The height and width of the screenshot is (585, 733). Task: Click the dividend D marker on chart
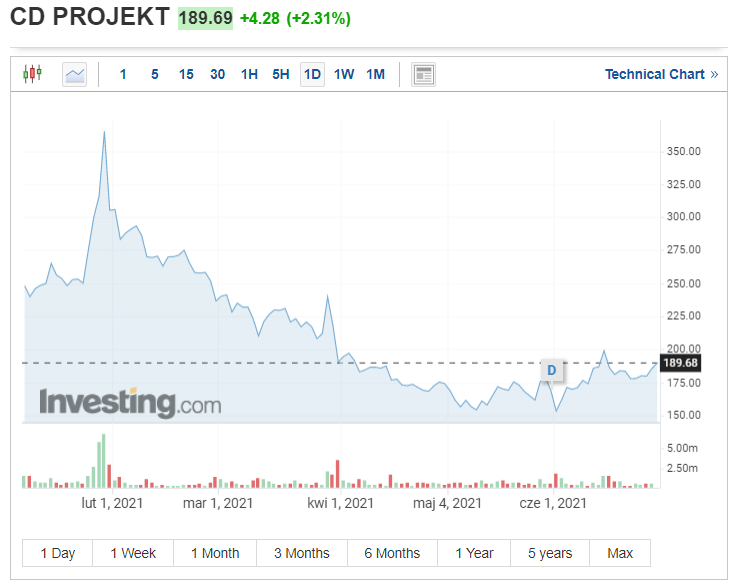(x=552, y=370)
